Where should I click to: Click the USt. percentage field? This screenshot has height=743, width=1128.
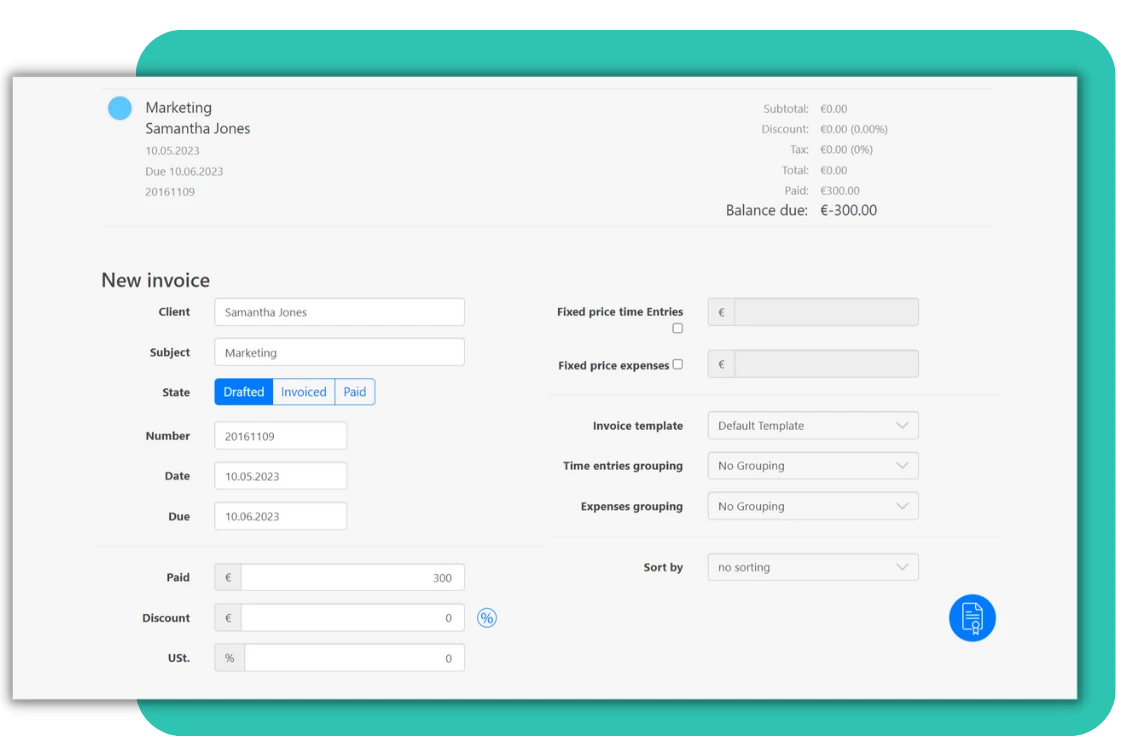(x=353, y=657)
